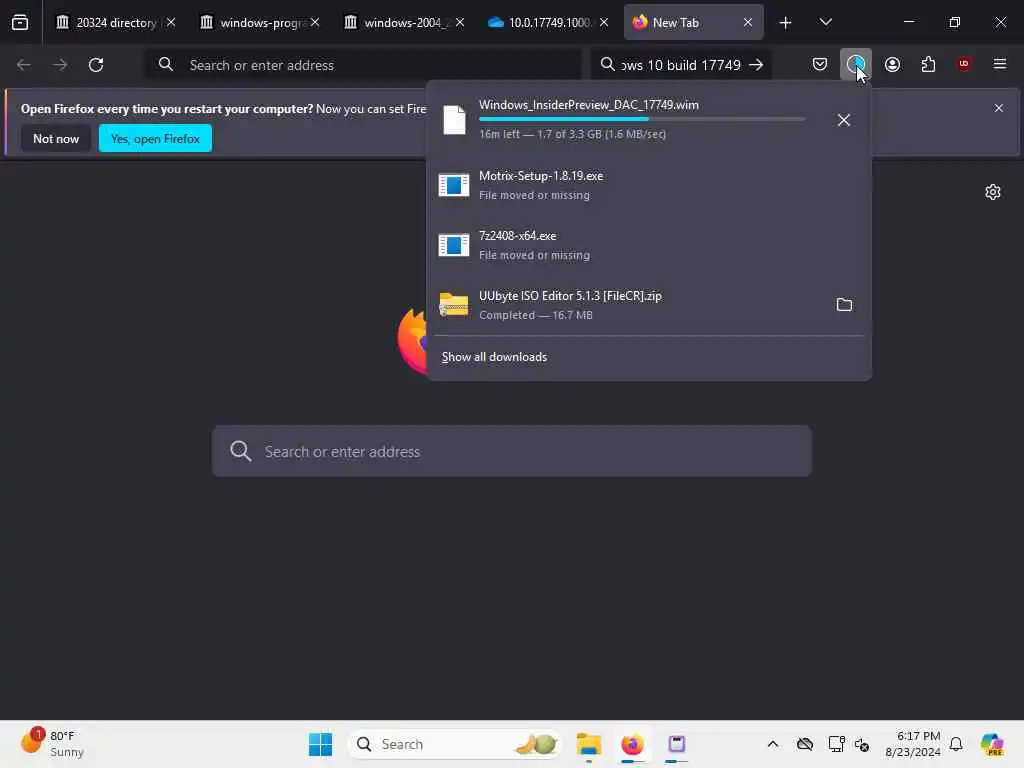Open the notifications bell
Screen dimensions: 1024x768
coord(956,744)
